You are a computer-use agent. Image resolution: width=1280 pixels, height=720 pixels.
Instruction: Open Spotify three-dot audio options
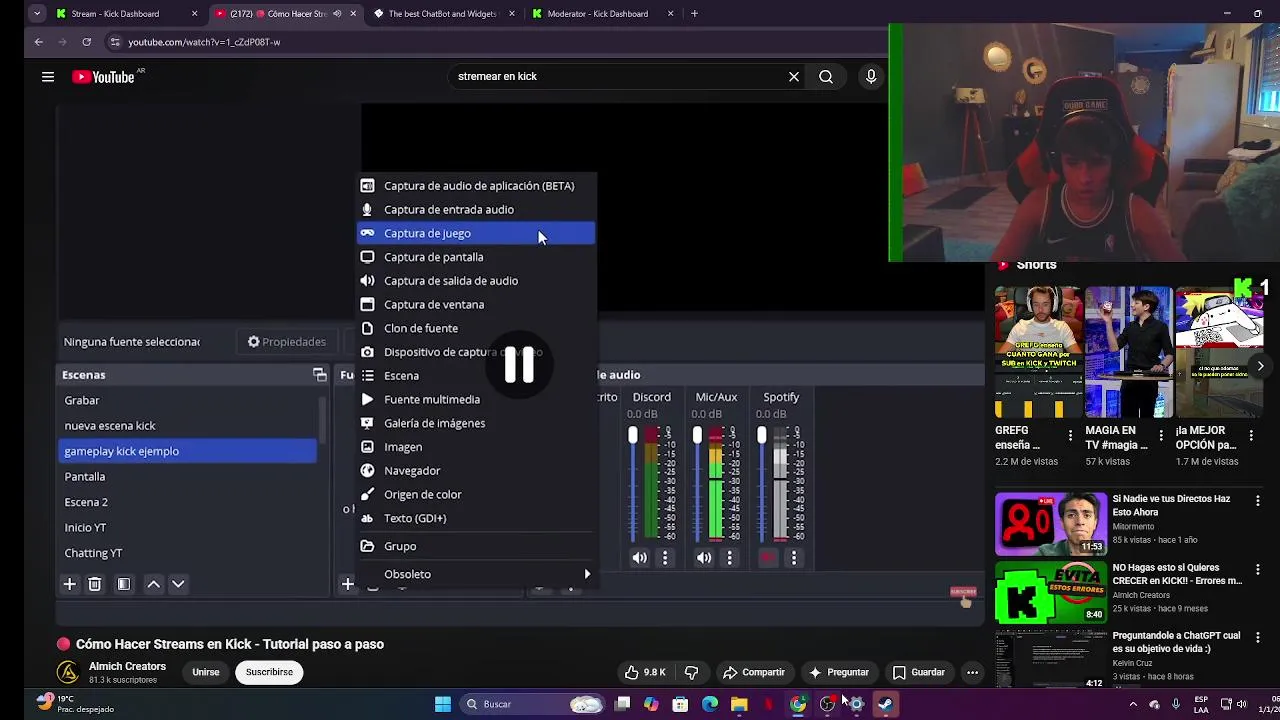(x=794, y=558)
